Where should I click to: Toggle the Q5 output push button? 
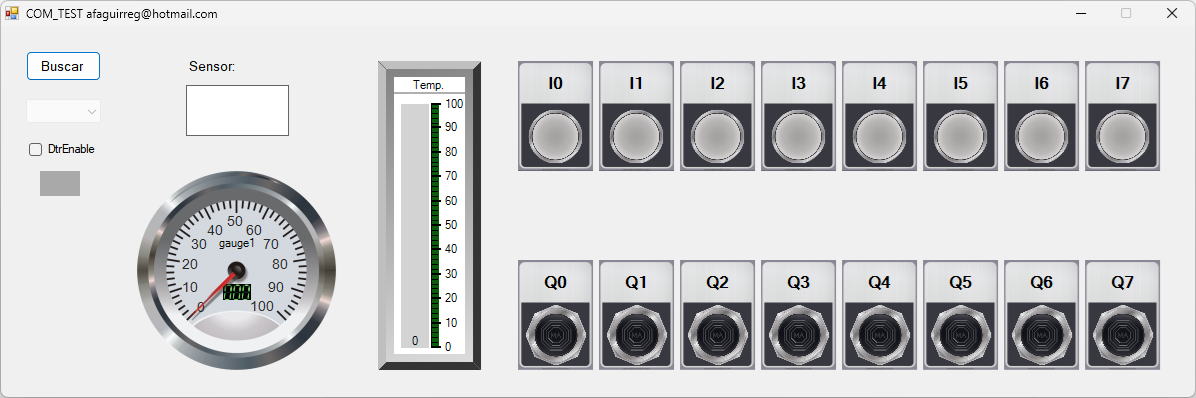960,334
